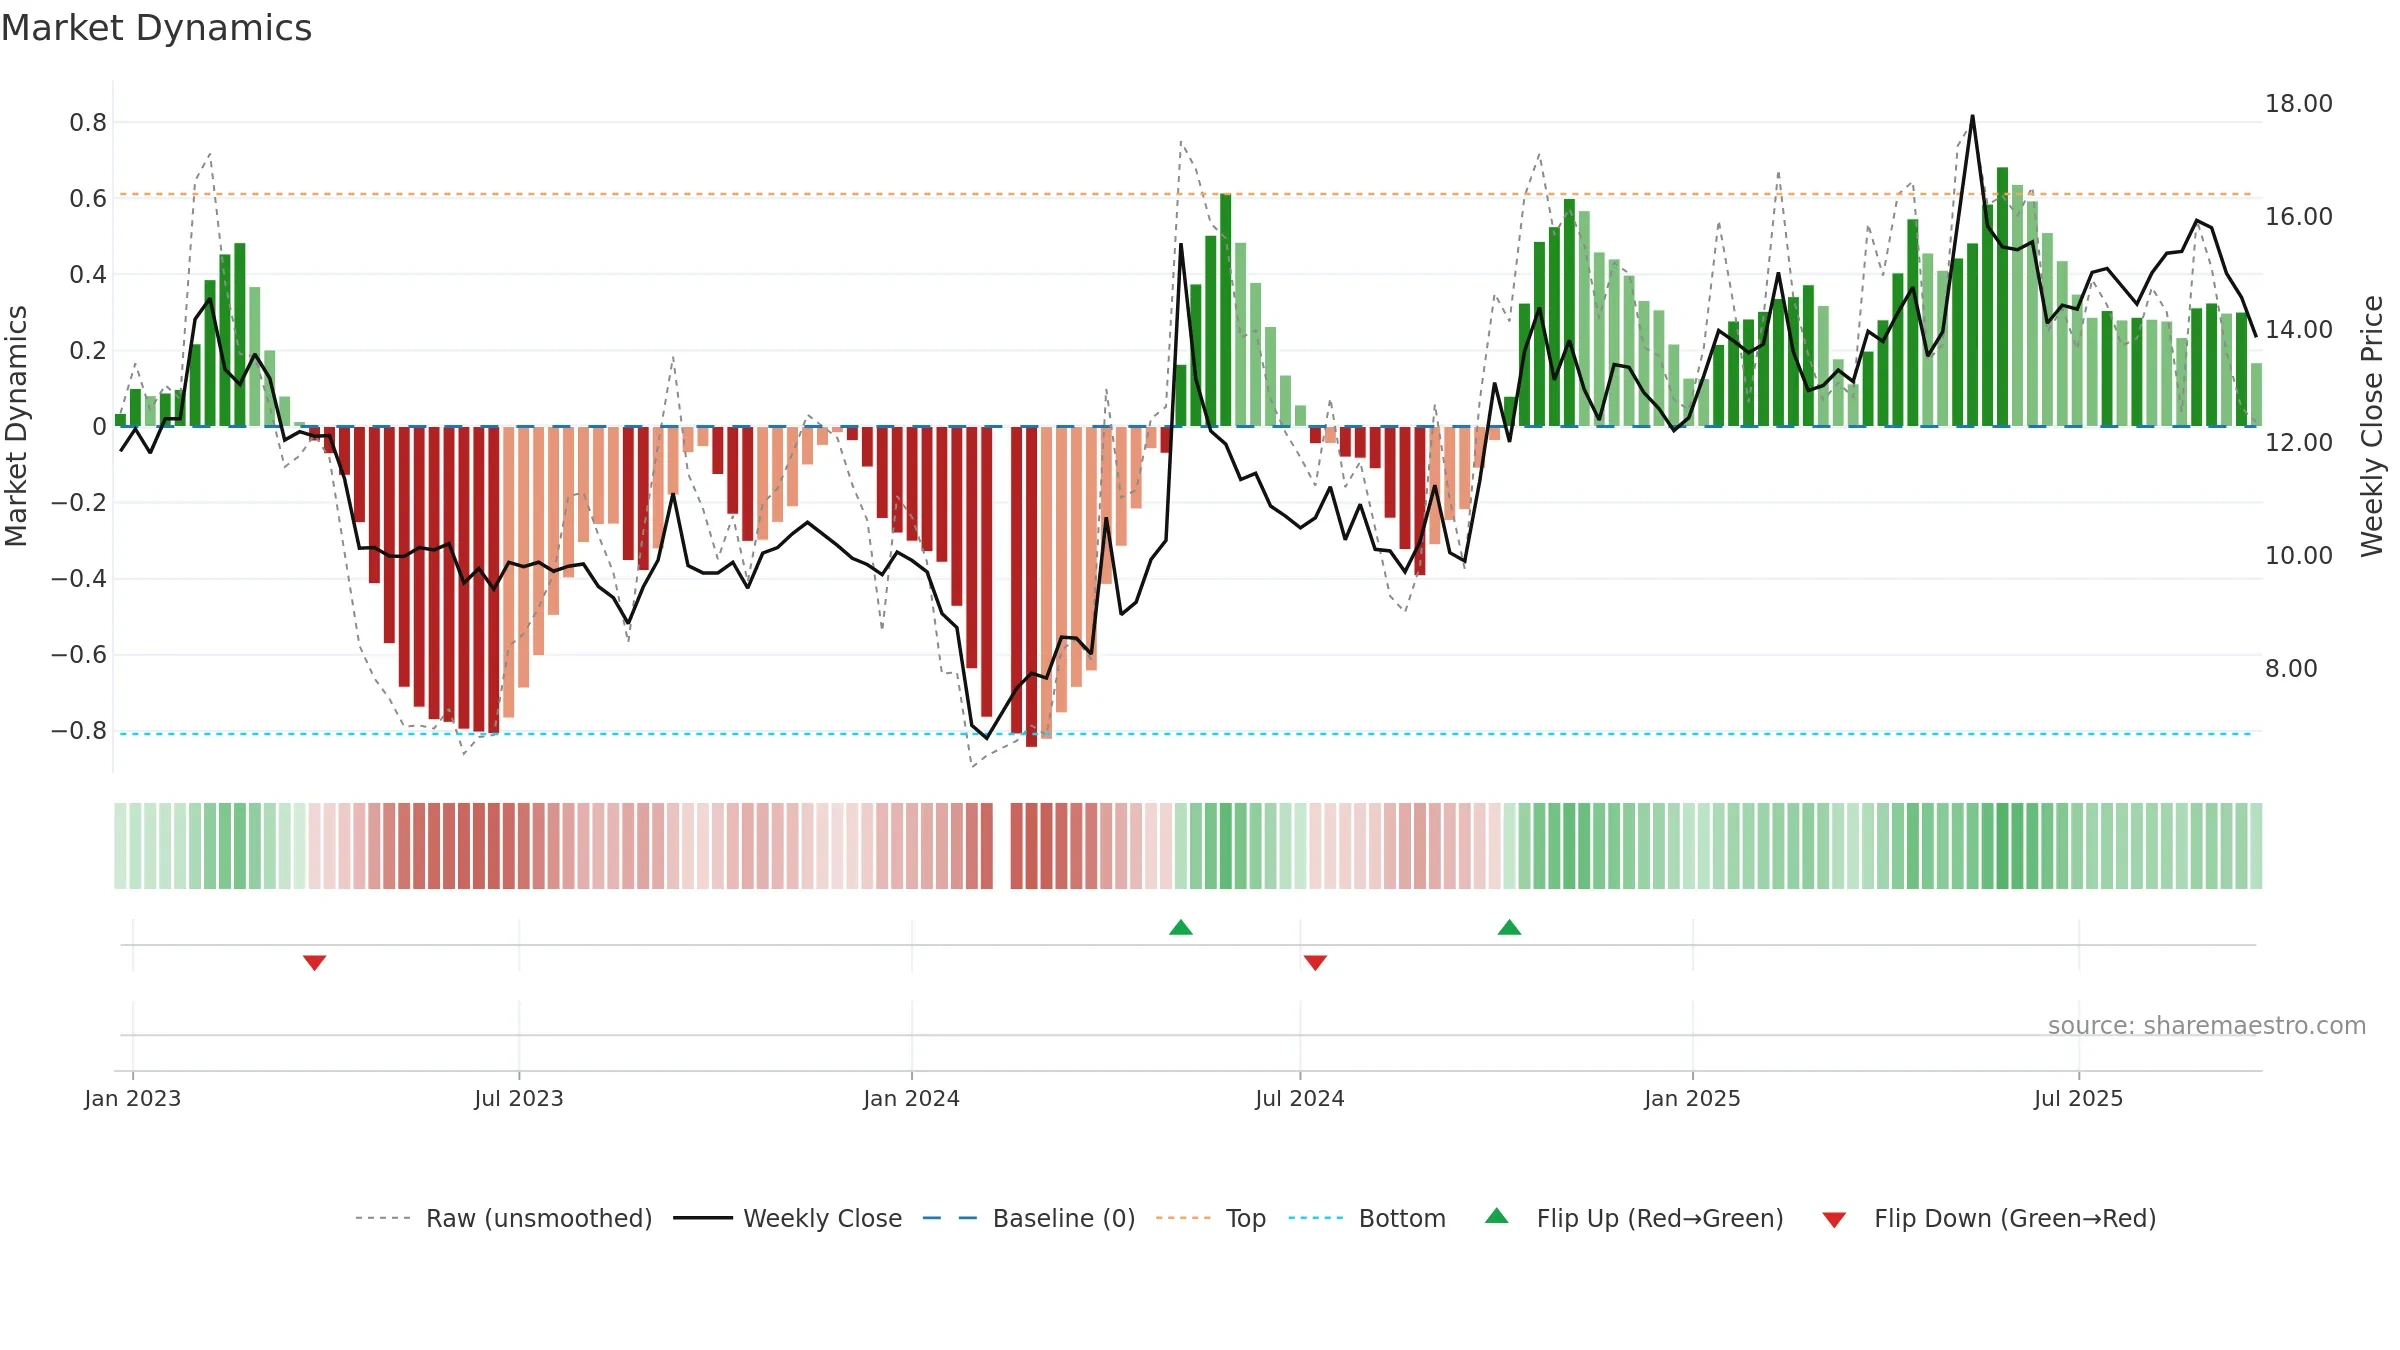Click the orange dashed Top threshold line
The height and width of the screenshot is (1350, 2400).
1186,194
